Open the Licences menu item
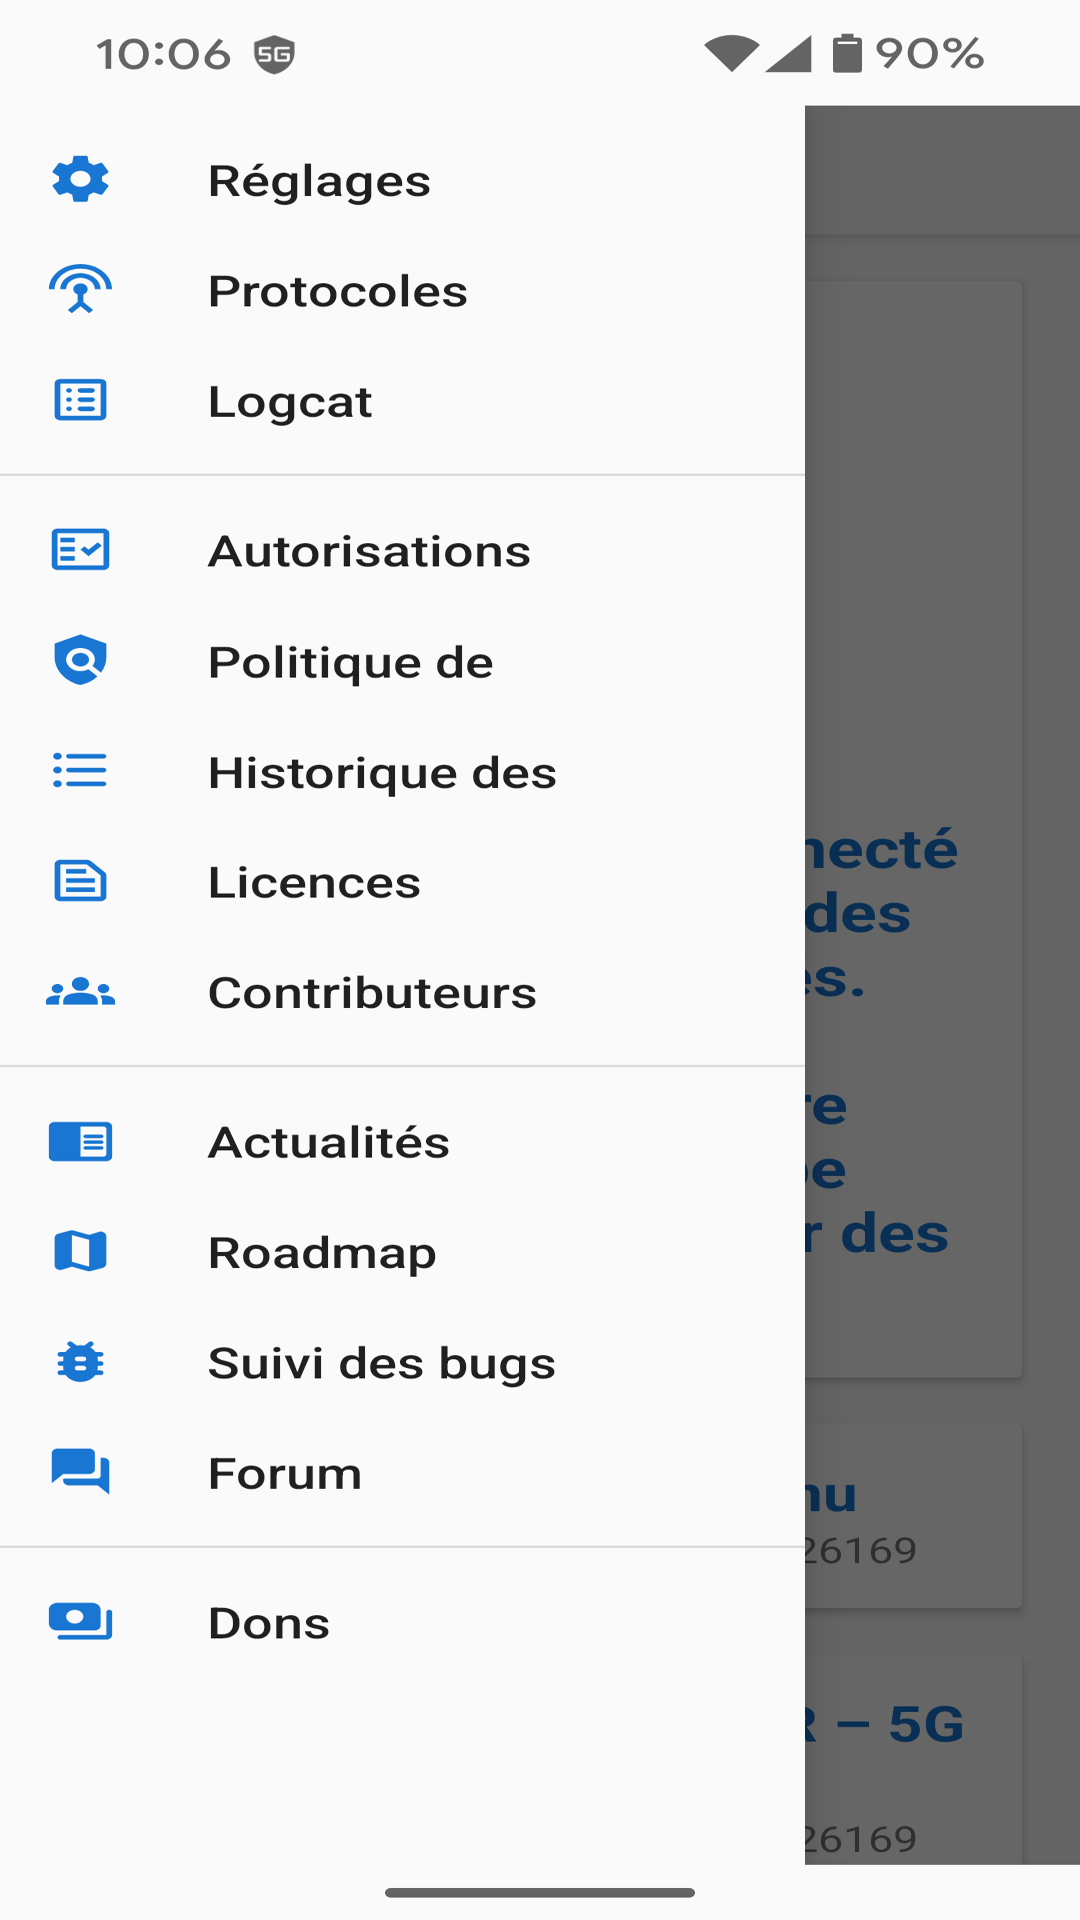The image size is (1080, 1920). (314, 883)
